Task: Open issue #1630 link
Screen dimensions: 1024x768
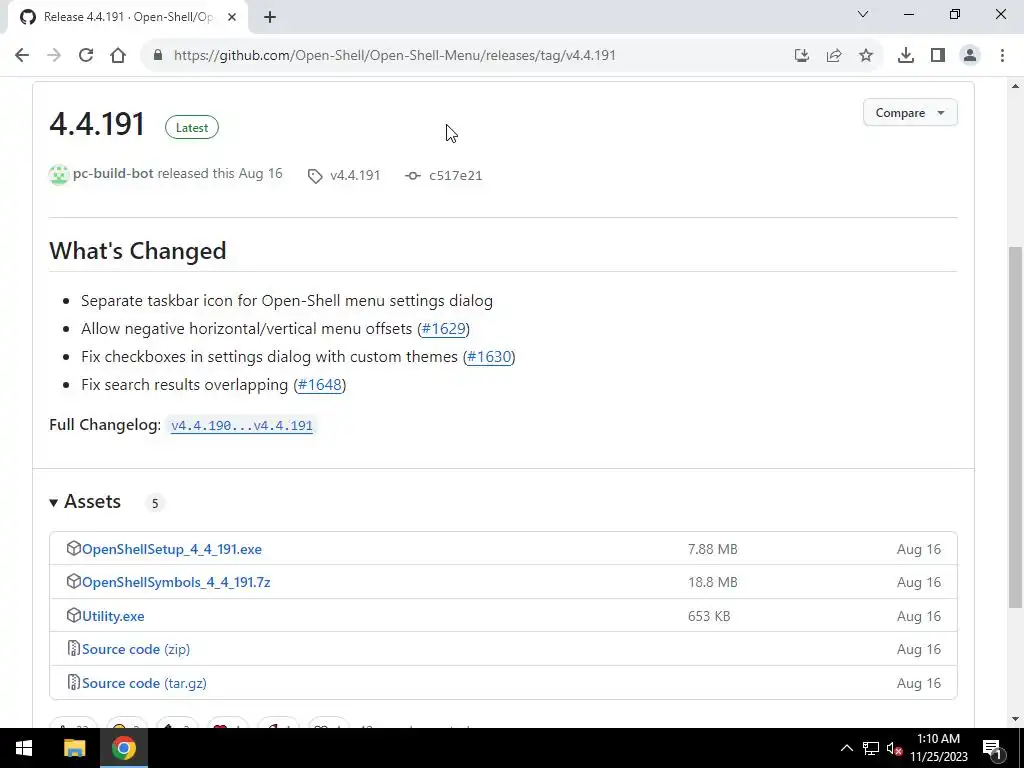Action: pyautogui.click(x=489, y=357)
